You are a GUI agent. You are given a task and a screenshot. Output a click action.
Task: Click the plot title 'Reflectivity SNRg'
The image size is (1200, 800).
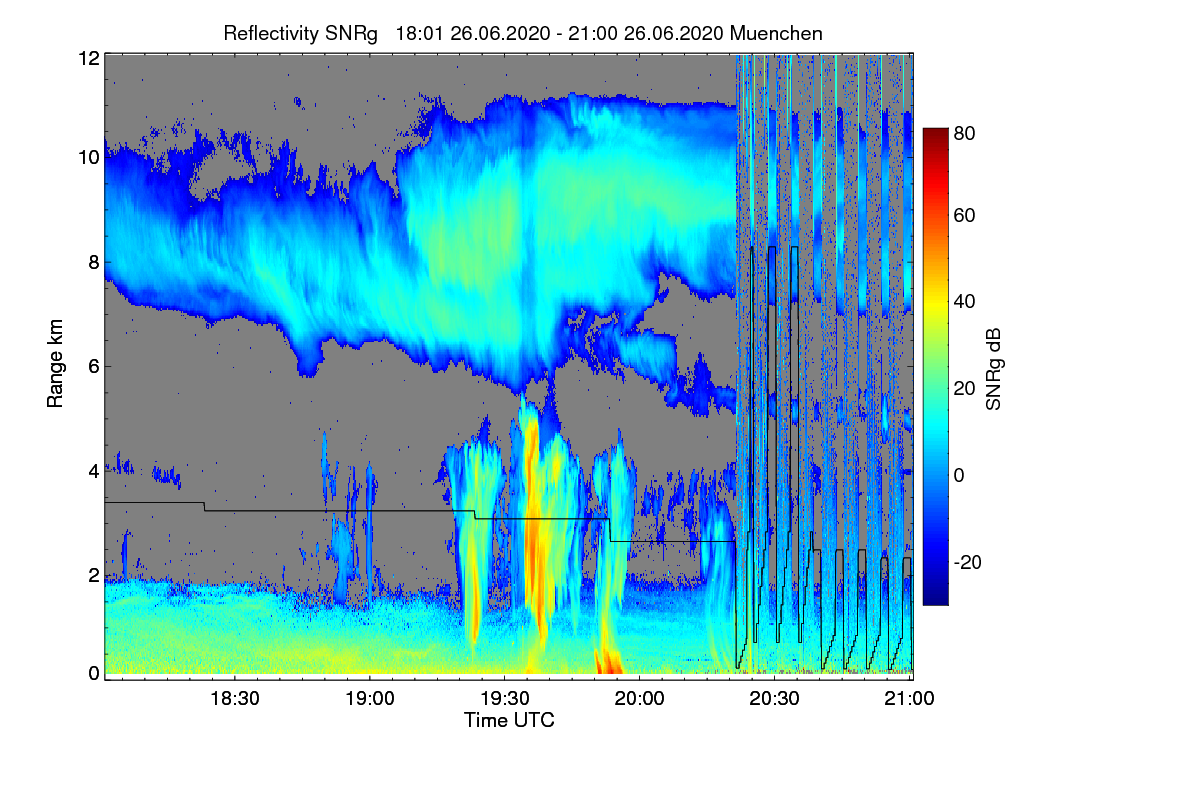301,33
